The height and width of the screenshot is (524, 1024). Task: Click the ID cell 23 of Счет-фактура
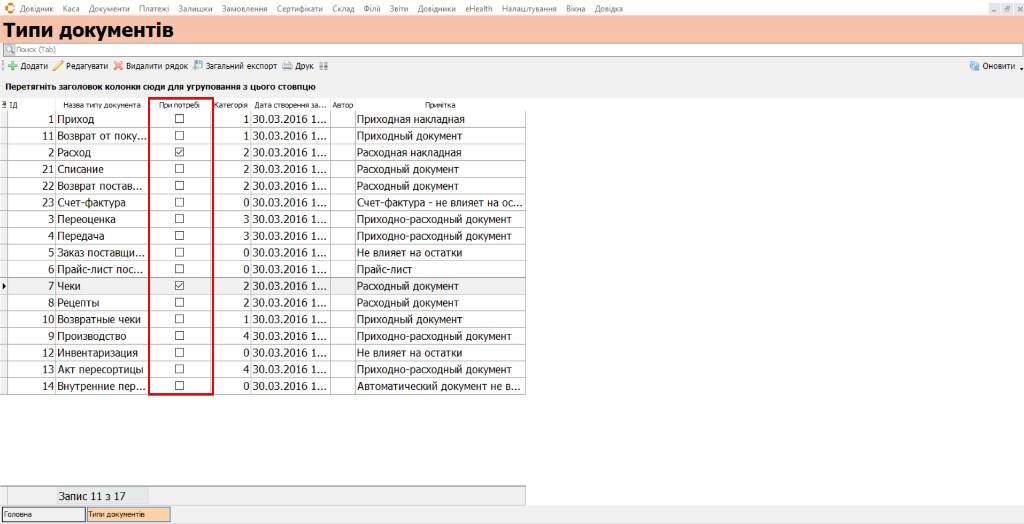(x=31, y=203)
